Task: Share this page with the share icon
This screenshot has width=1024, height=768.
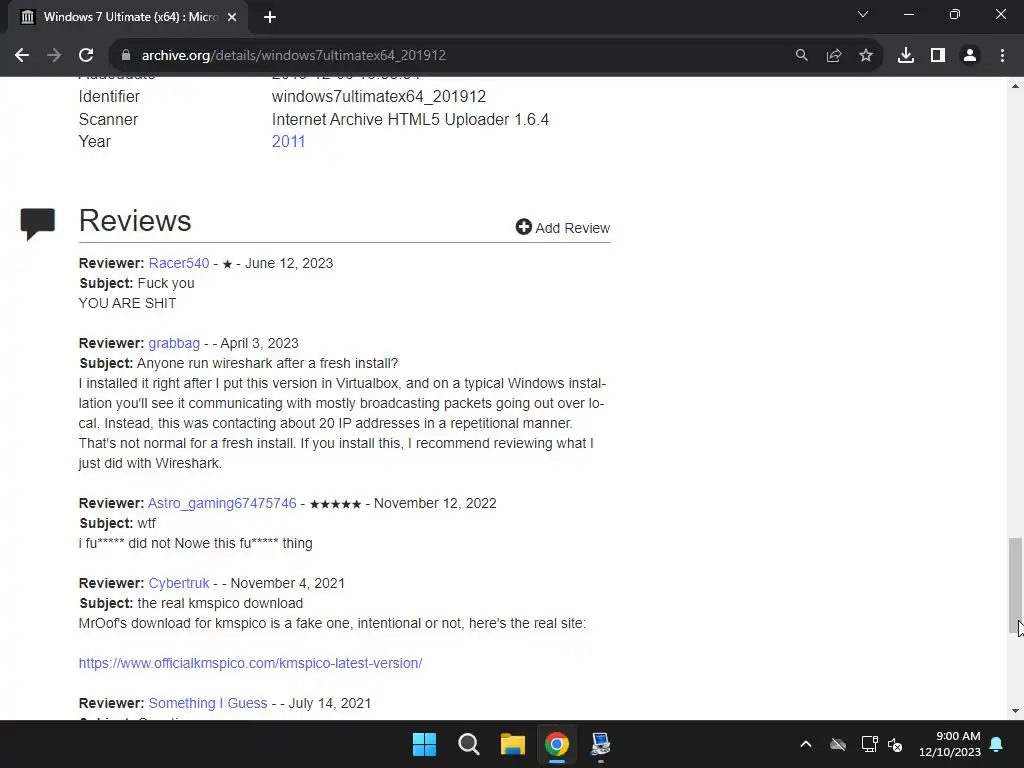Action: (x=834, y=56)
